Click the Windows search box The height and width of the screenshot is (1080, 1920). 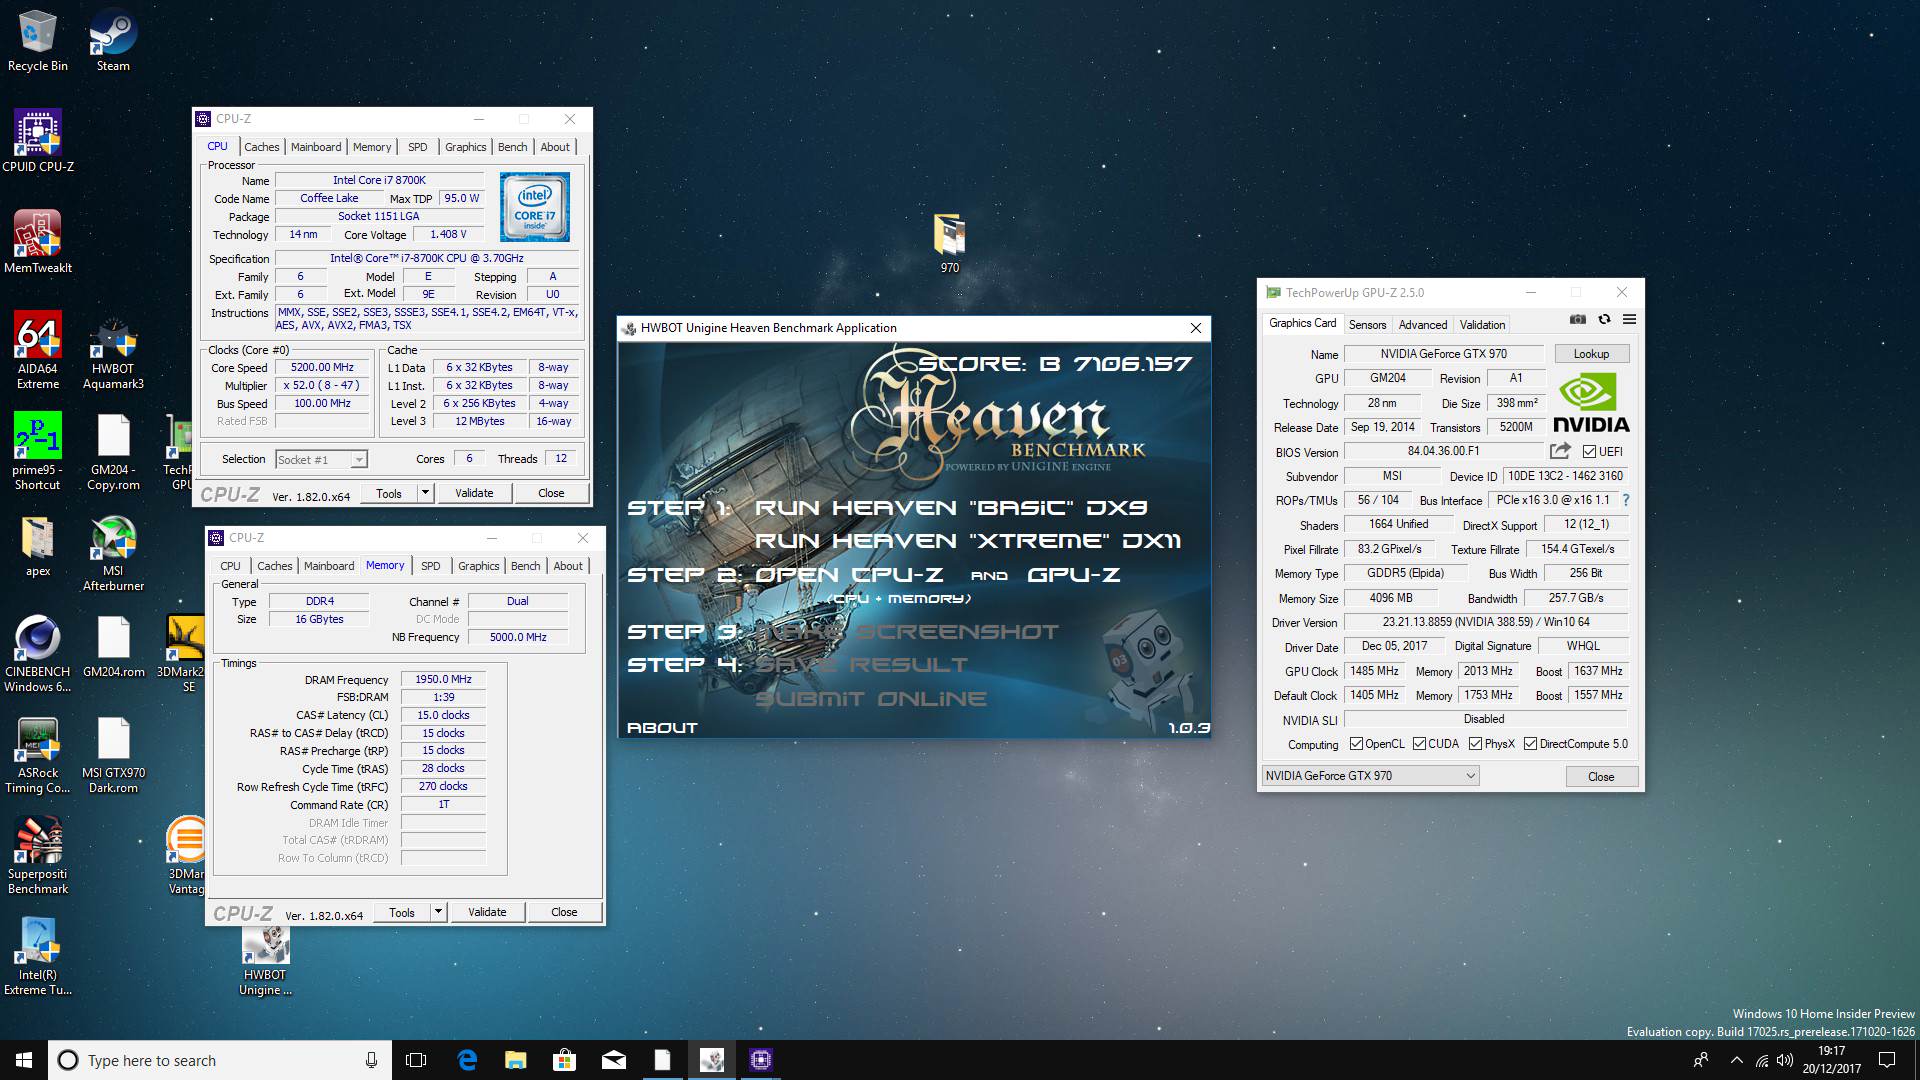click(x=218, y=1060)
